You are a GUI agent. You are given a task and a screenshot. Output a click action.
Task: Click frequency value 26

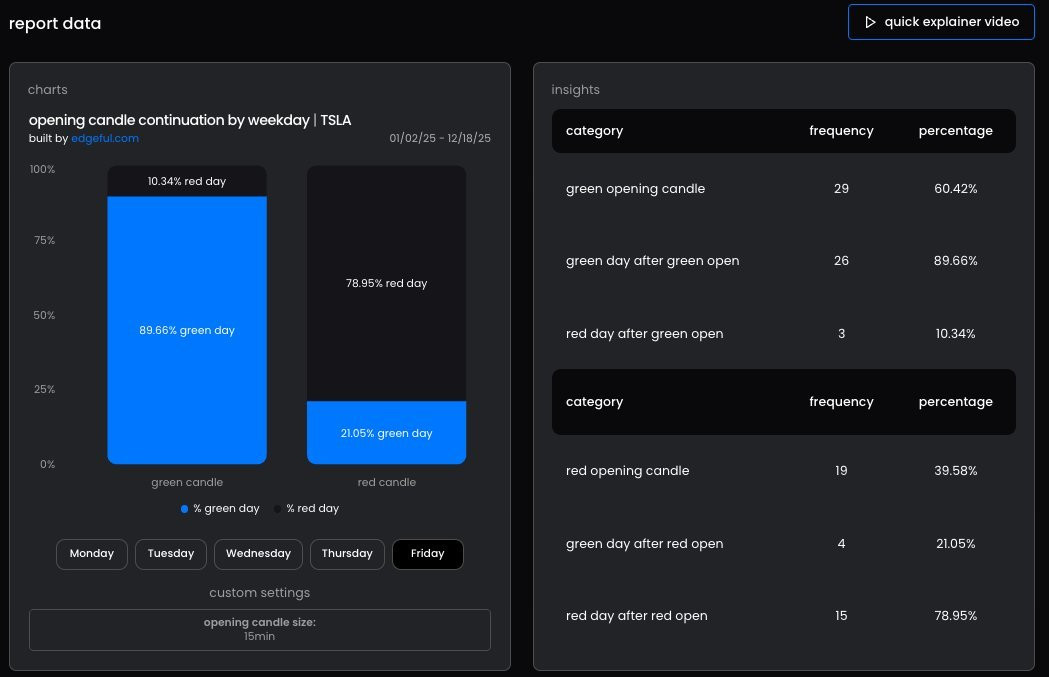841,261
